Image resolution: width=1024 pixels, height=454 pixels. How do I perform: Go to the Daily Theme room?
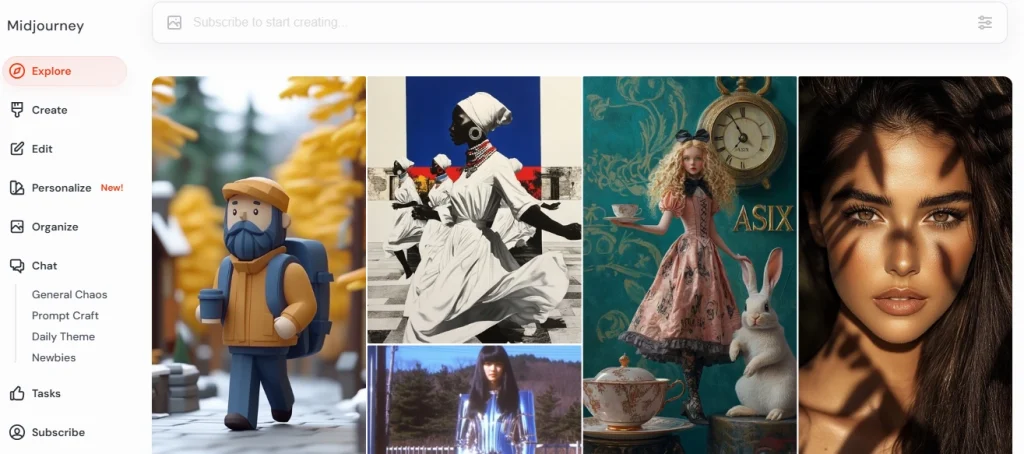click(63, 337)
